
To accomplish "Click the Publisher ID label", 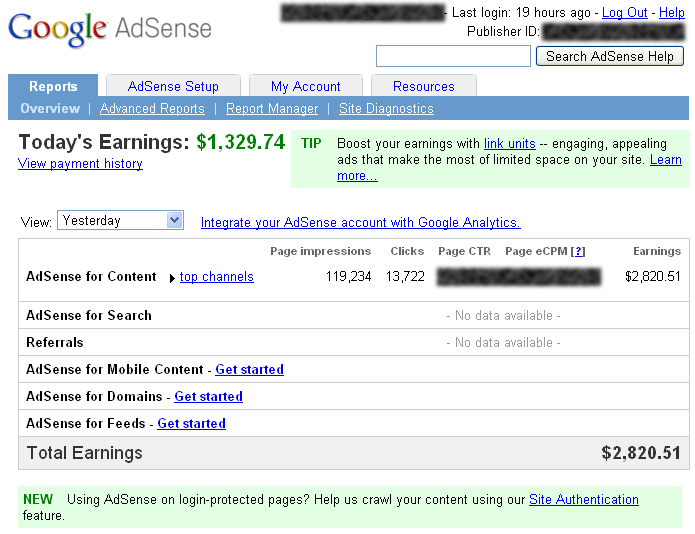I will [504, 31].
